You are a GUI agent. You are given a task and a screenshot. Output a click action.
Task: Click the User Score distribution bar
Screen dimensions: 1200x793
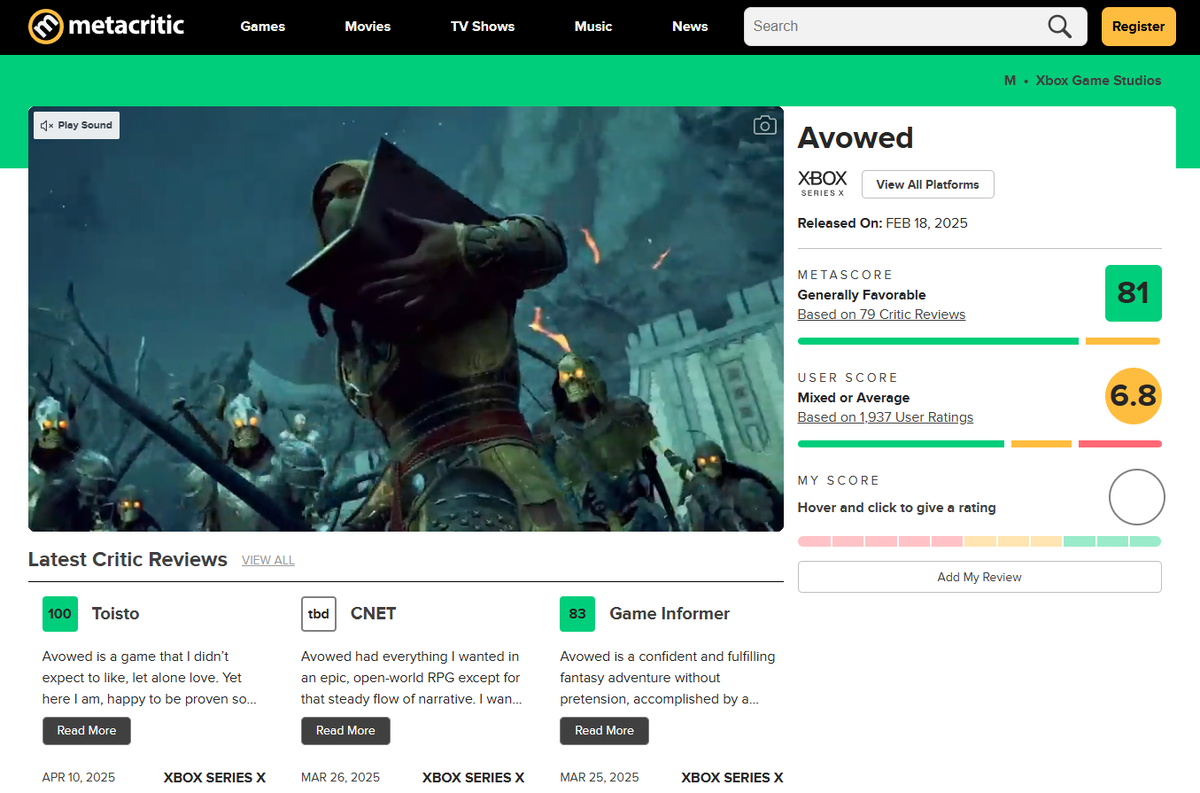point(980,444)
